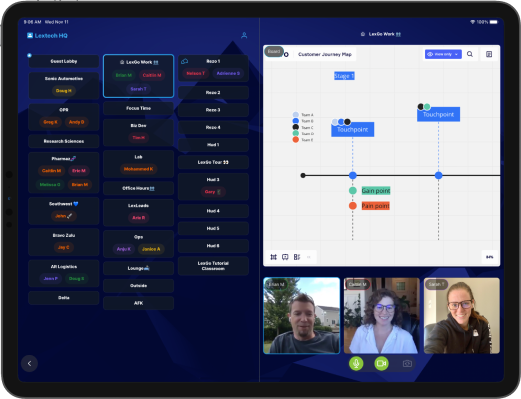Image resolution: width=521 pixels, height=399 pixels.
Task: Open the zoom percentage control
Action: pyautogui.click(x=489, y=257)
